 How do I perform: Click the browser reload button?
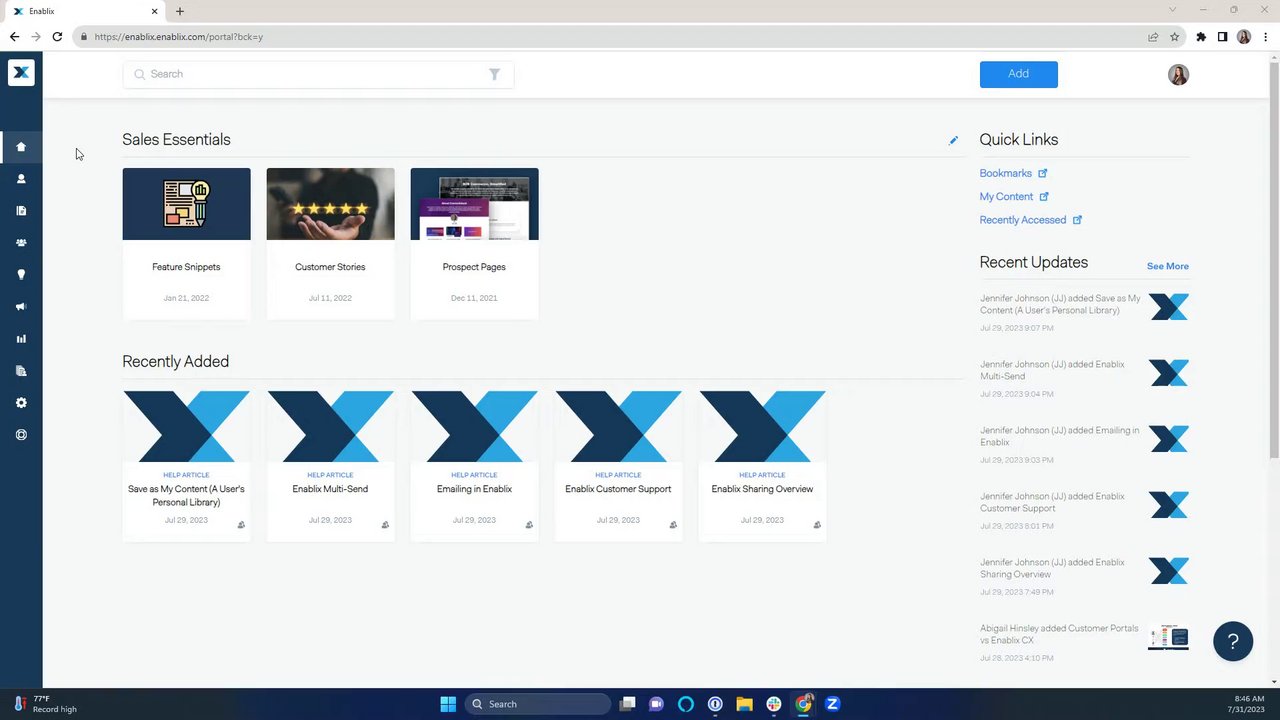pyautogui.click(x=57, y=37)
